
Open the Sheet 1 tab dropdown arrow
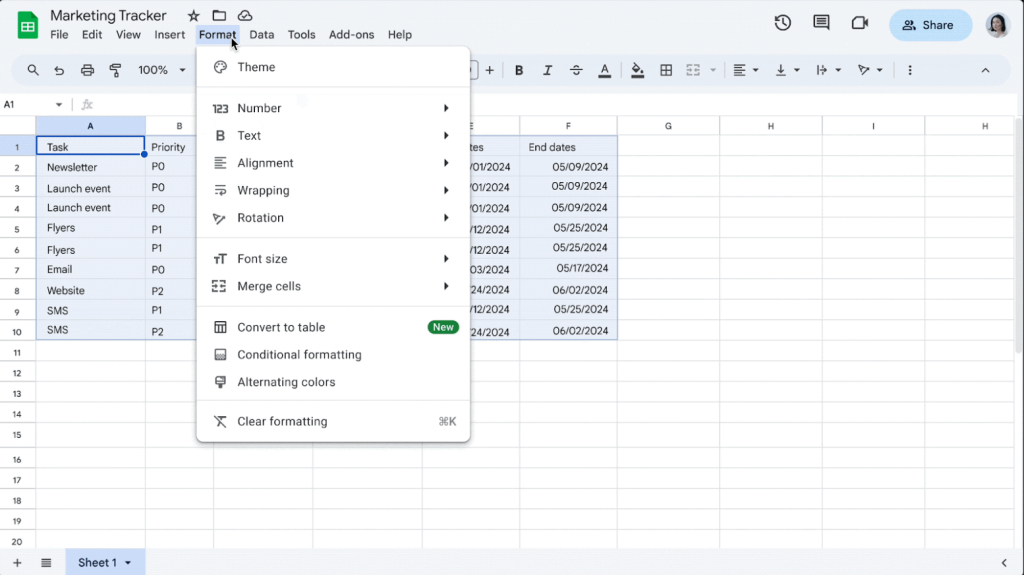[x=128, y=563]
